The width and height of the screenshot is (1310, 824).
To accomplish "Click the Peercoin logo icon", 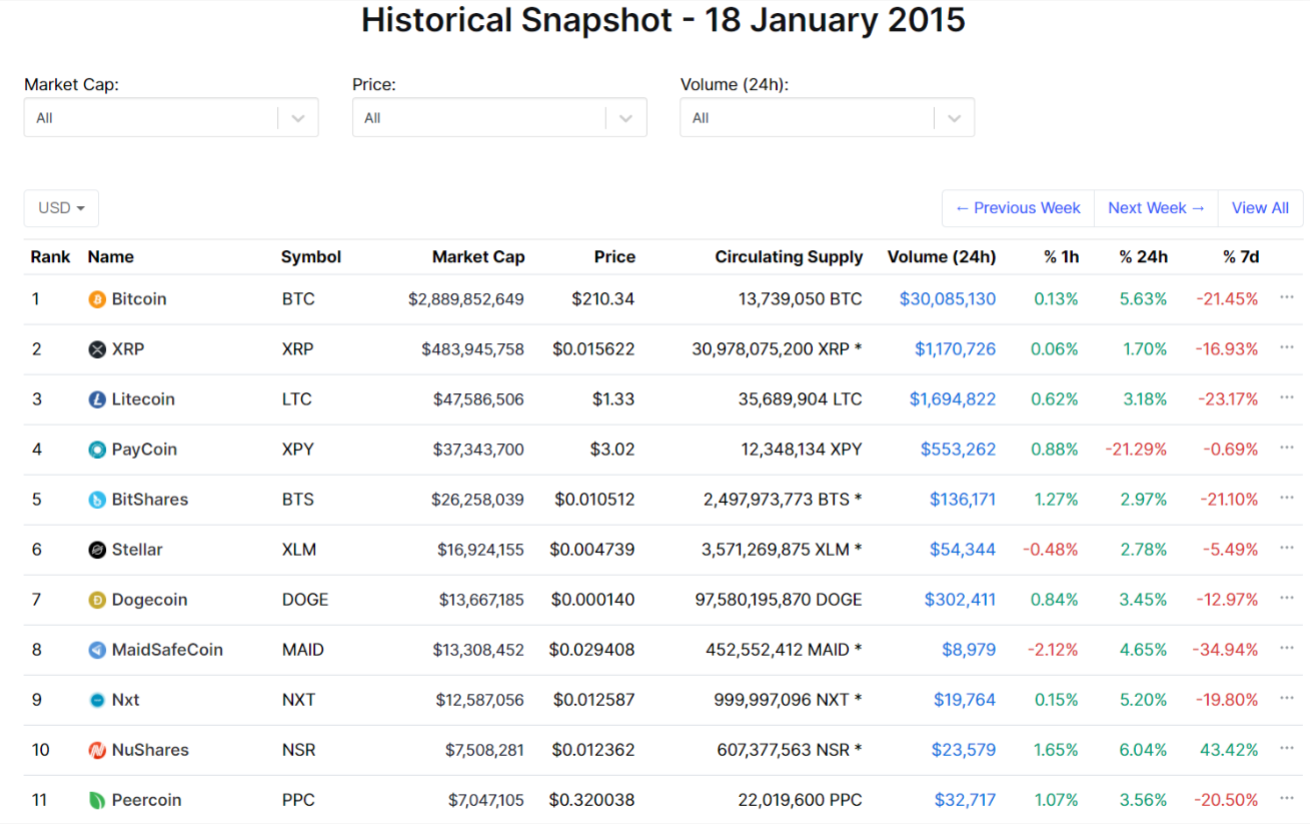I will pos(97,800).
